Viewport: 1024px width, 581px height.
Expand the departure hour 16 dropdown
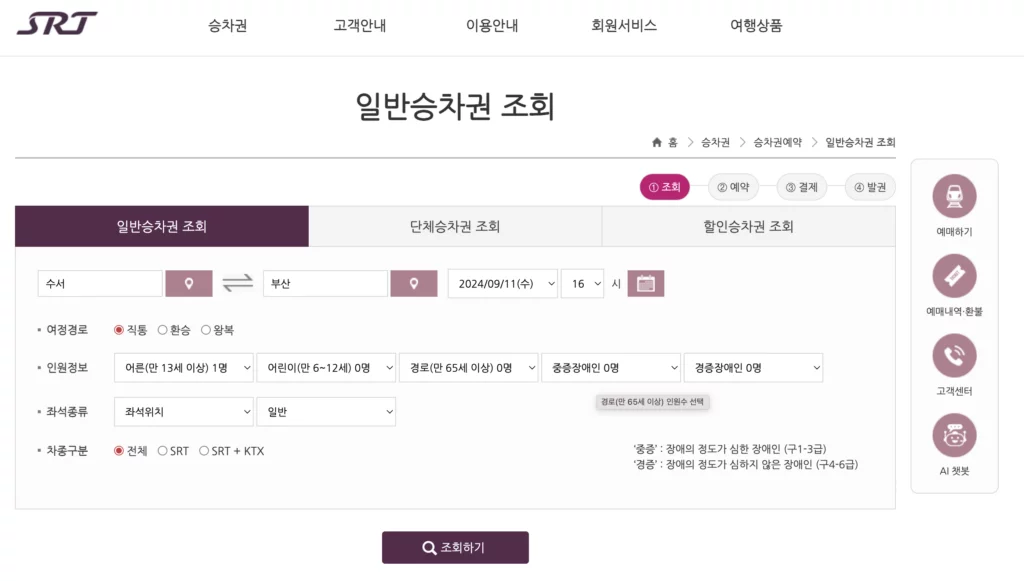(583, 283)
